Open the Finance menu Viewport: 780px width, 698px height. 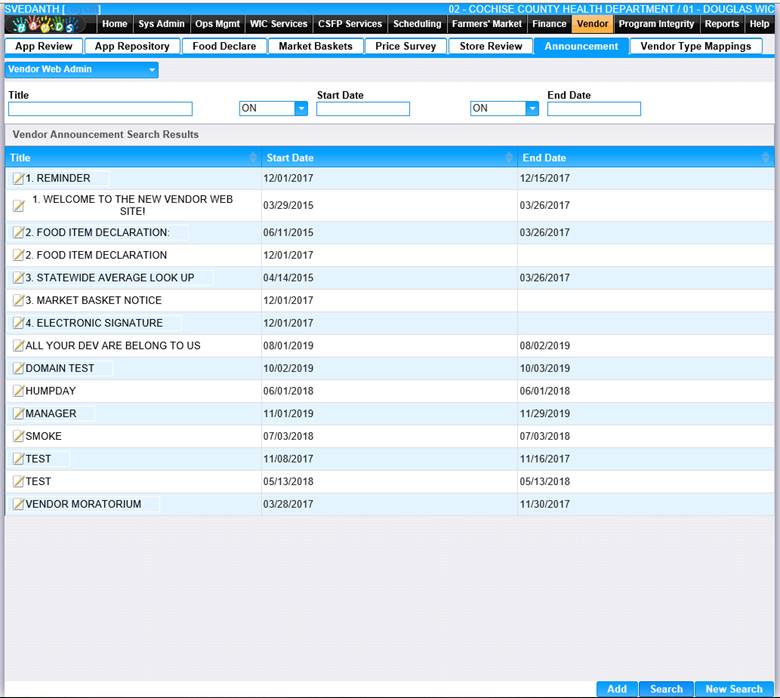549,24
